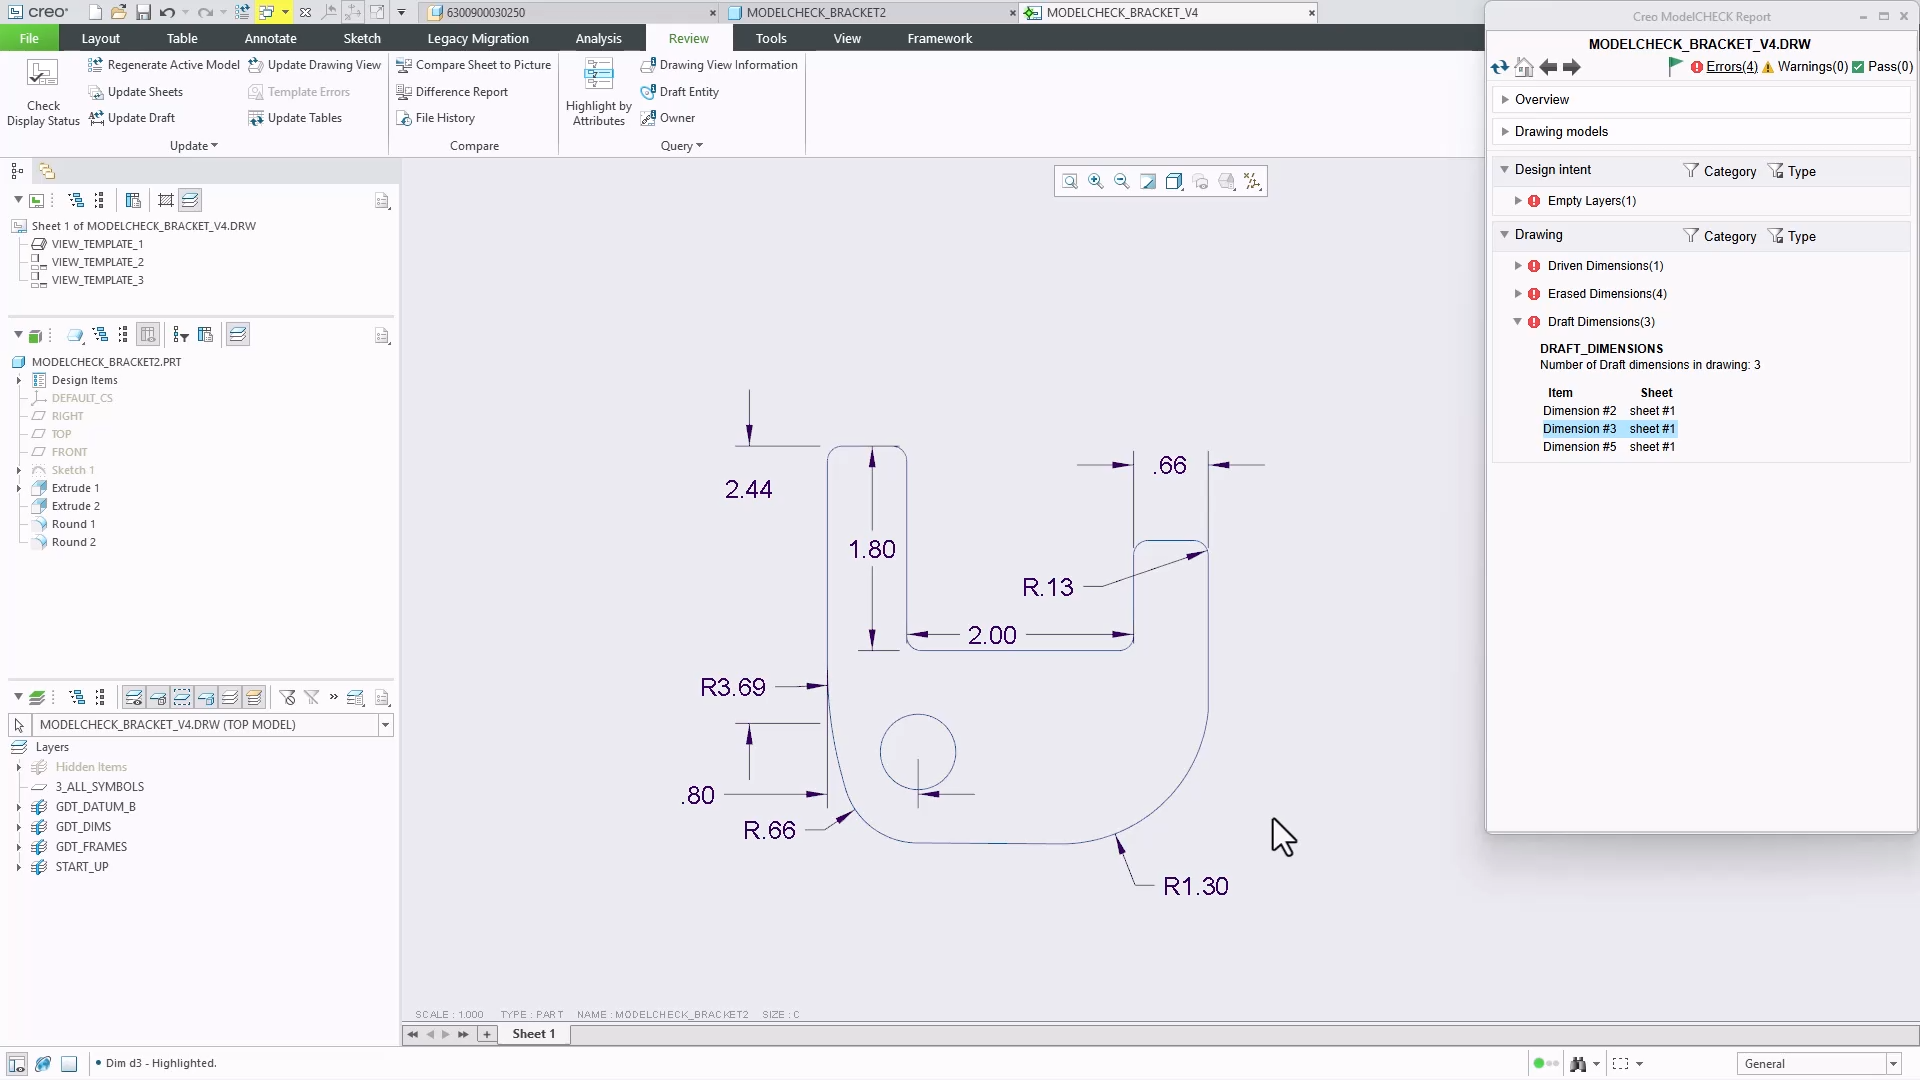
Task: Click the green flag icon in ModelCHECK report
Action: [x=1676, y=66]
